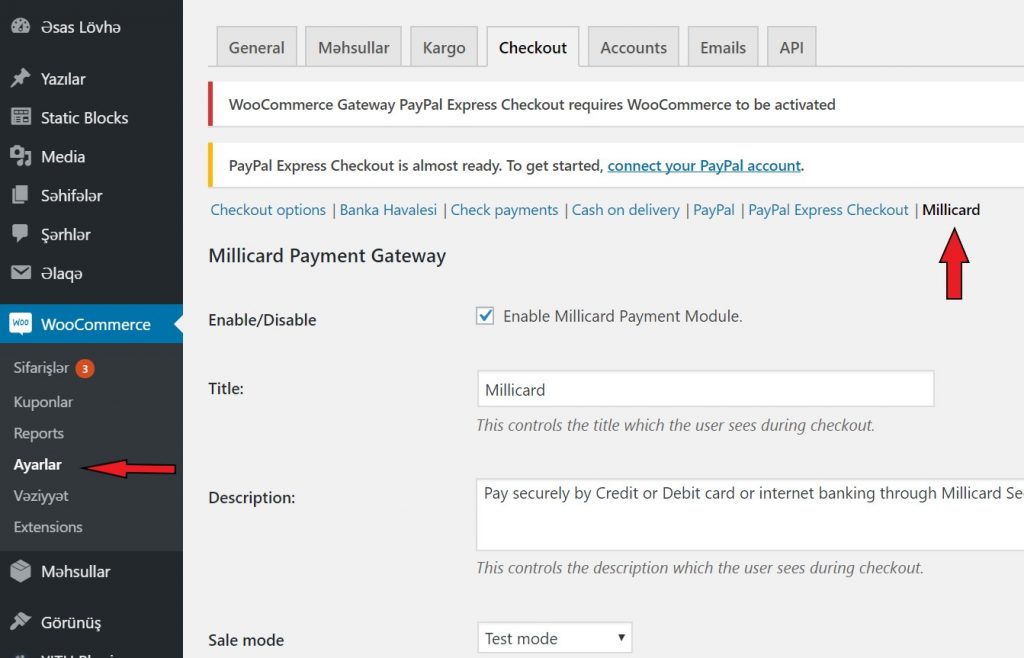Image resolution: width=1024 pixels, height=658 pixels.
Task: Follow the connect your PayPal account link
Action: tap(704, 166)
